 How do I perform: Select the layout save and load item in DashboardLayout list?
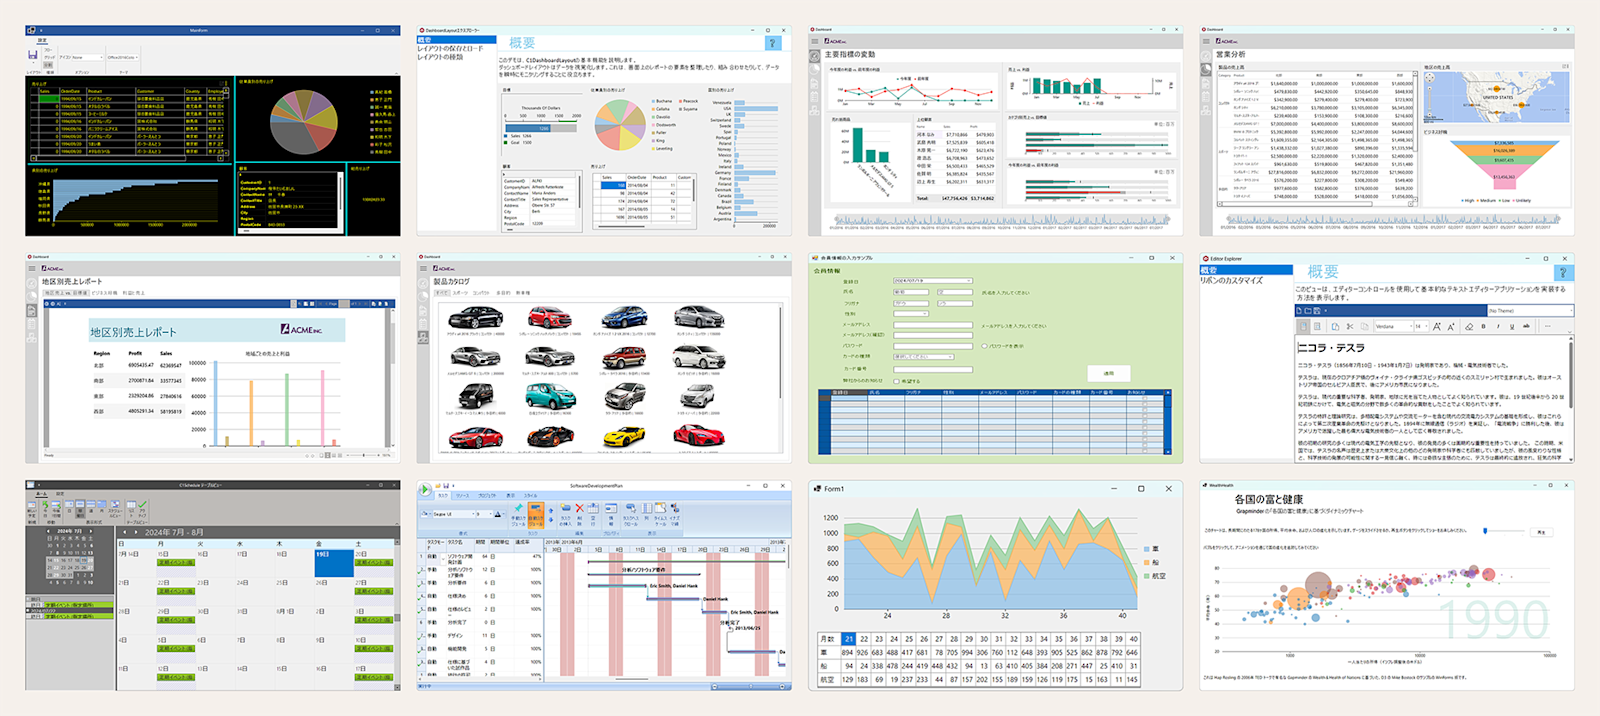pos(449,48)
